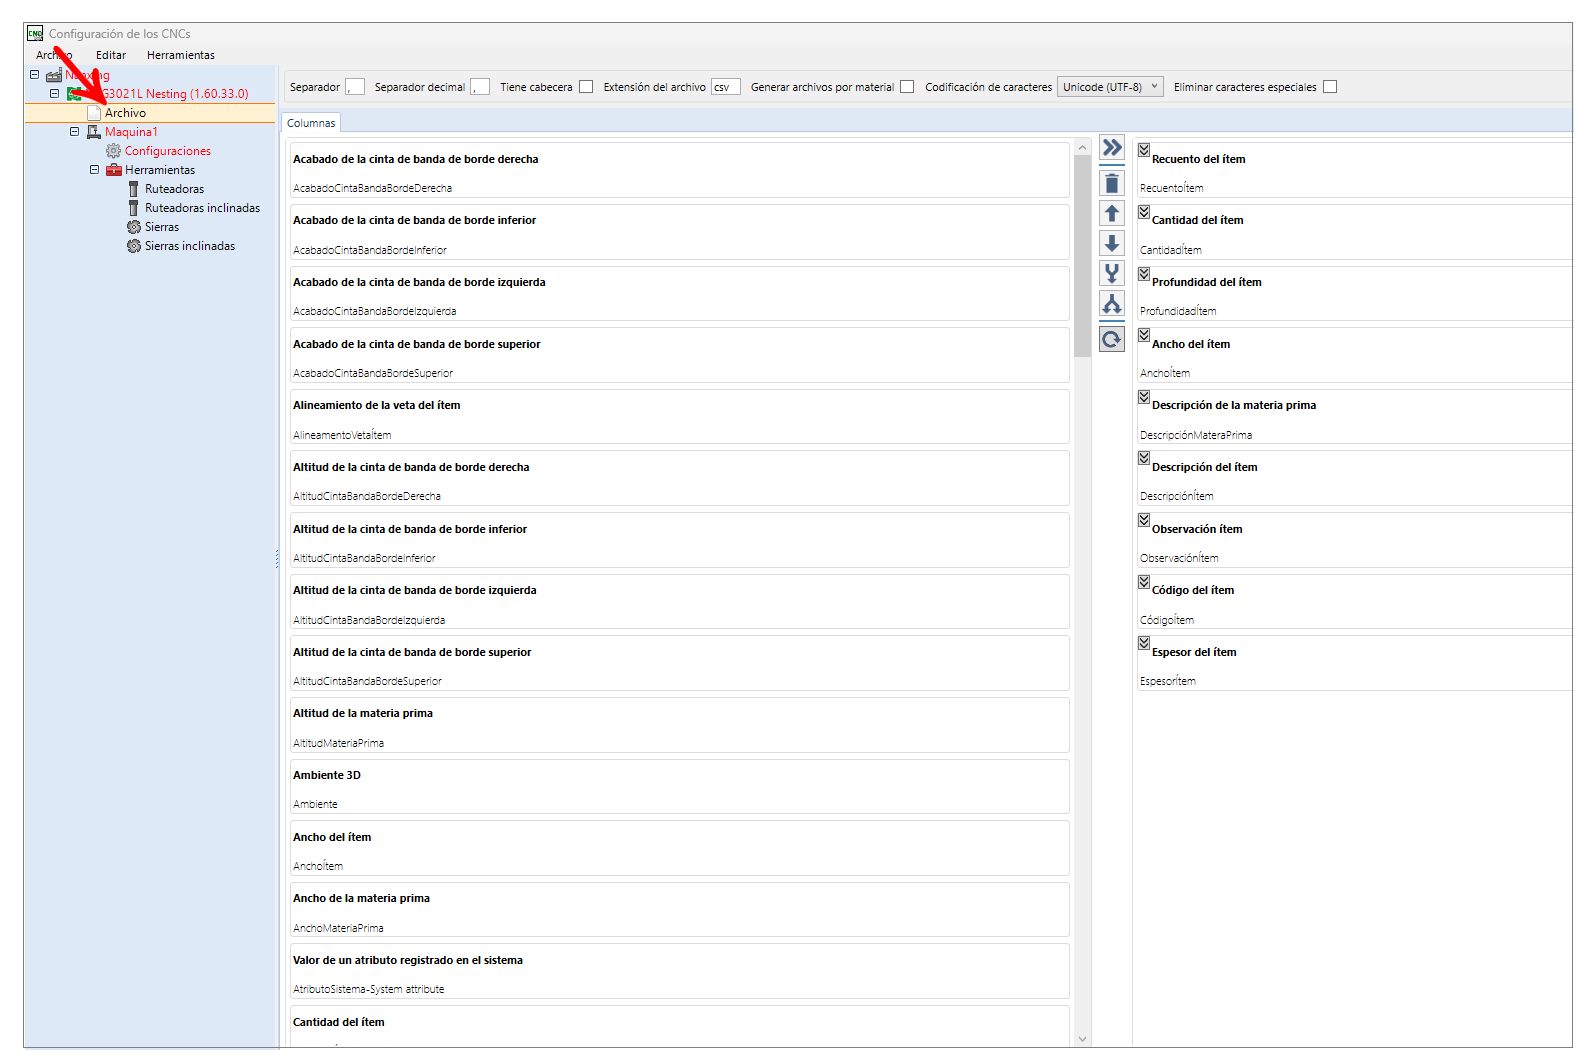1594x1064 pixels.
Task: Click the trash delete column button
Action: point(1112,183)
